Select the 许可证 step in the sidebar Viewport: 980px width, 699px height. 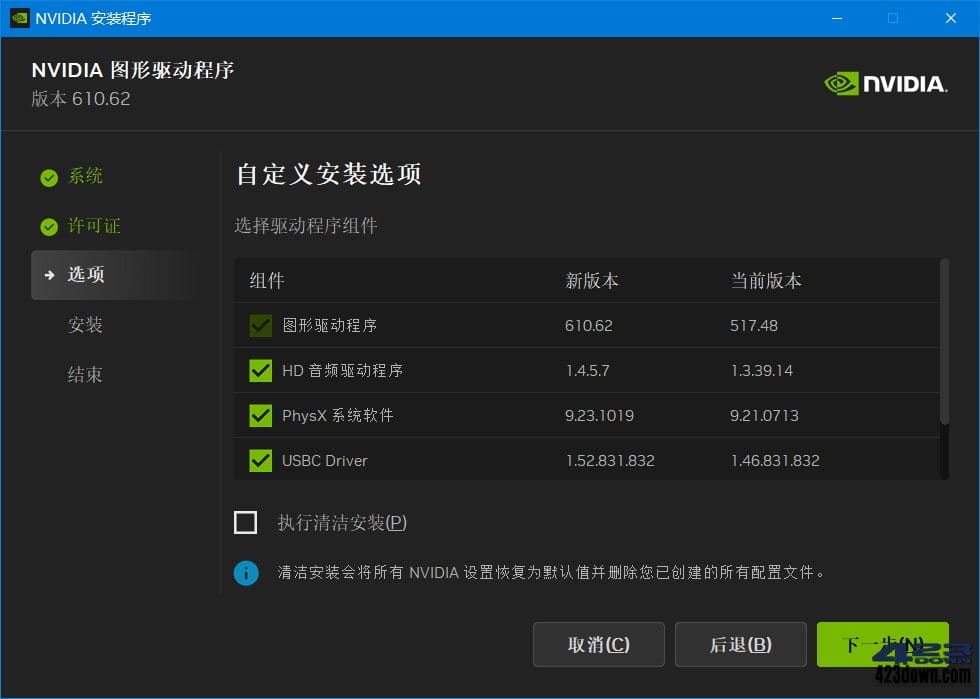pos(94,226)
